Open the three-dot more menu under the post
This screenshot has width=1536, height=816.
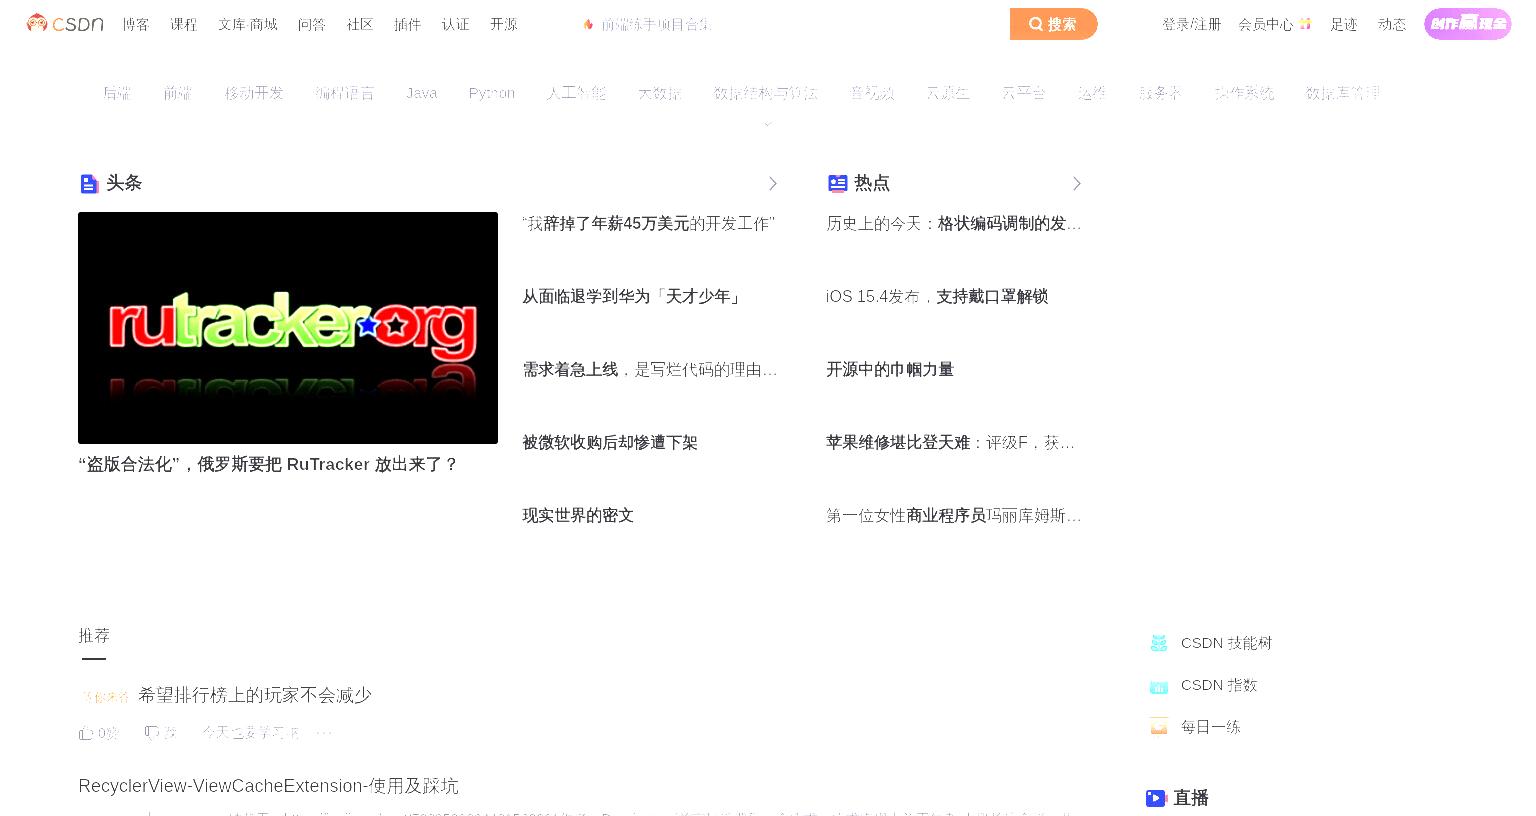(324, 733)
